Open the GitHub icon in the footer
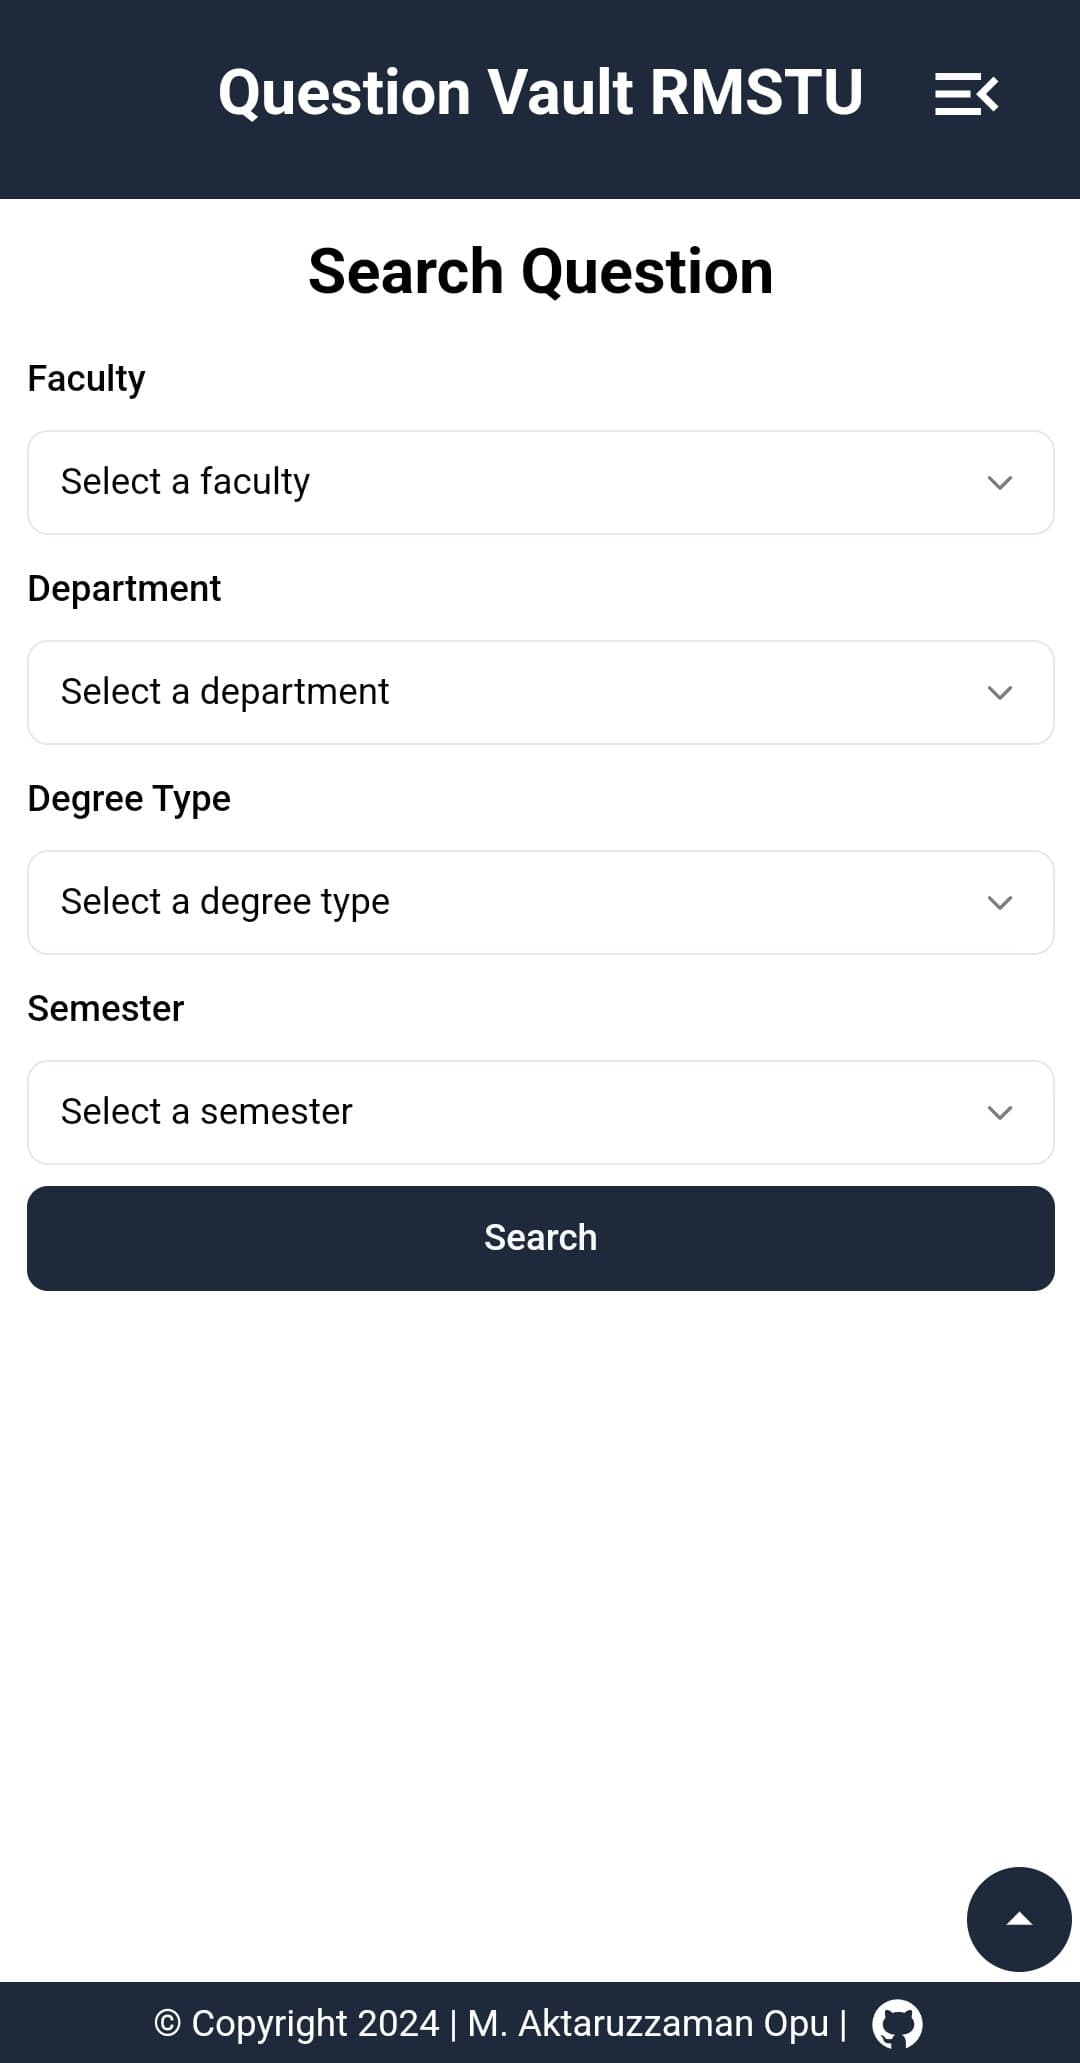 [897, 2023]
